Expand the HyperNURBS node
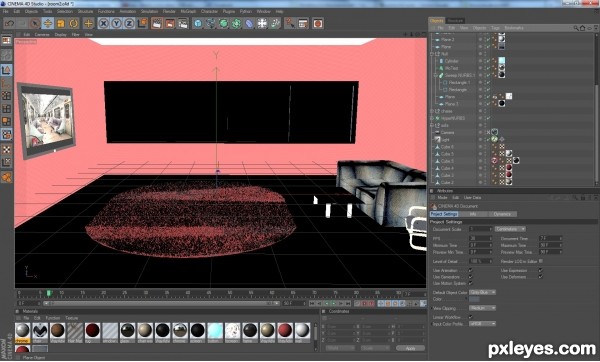This screenshot has height=362, width=600. [x=432, y=119]
